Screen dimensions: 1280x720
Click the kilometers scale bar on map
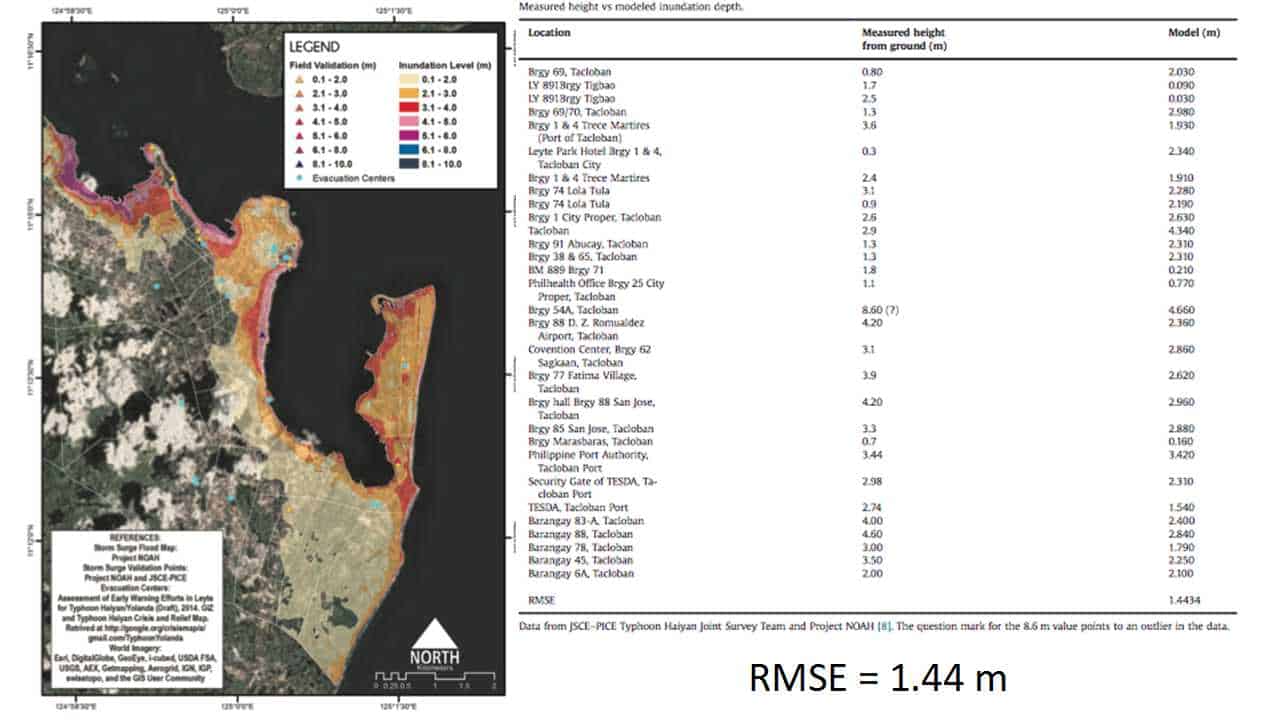[435, 678]
